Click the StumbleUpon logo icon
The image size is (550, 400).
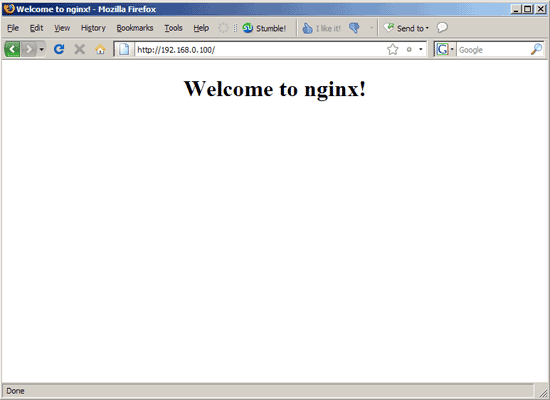pyautogui.click(x=248, y=28)
